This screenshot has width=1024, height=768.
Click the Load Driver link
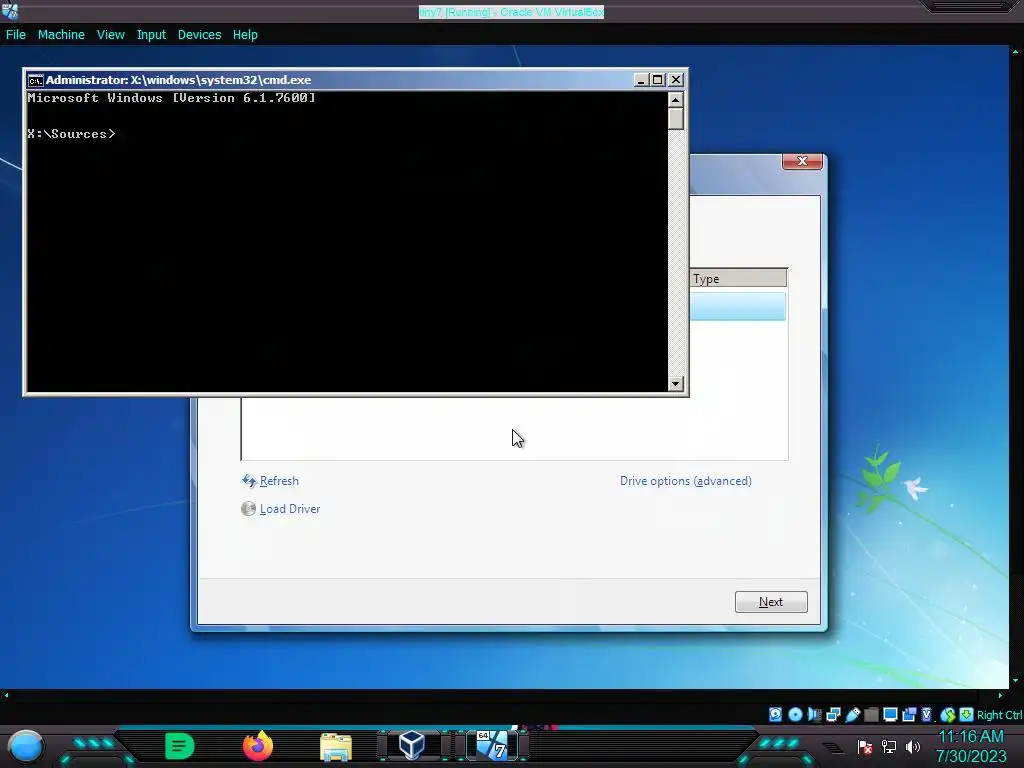[x=289, y=509]
